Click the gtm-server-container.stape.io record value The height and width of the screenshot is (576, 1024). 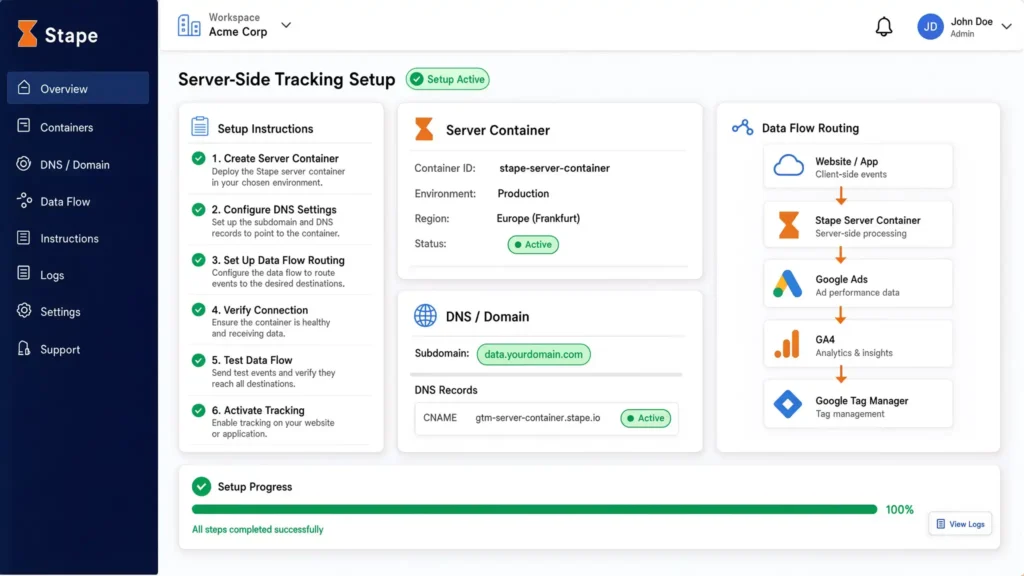[x=537, y=417]
